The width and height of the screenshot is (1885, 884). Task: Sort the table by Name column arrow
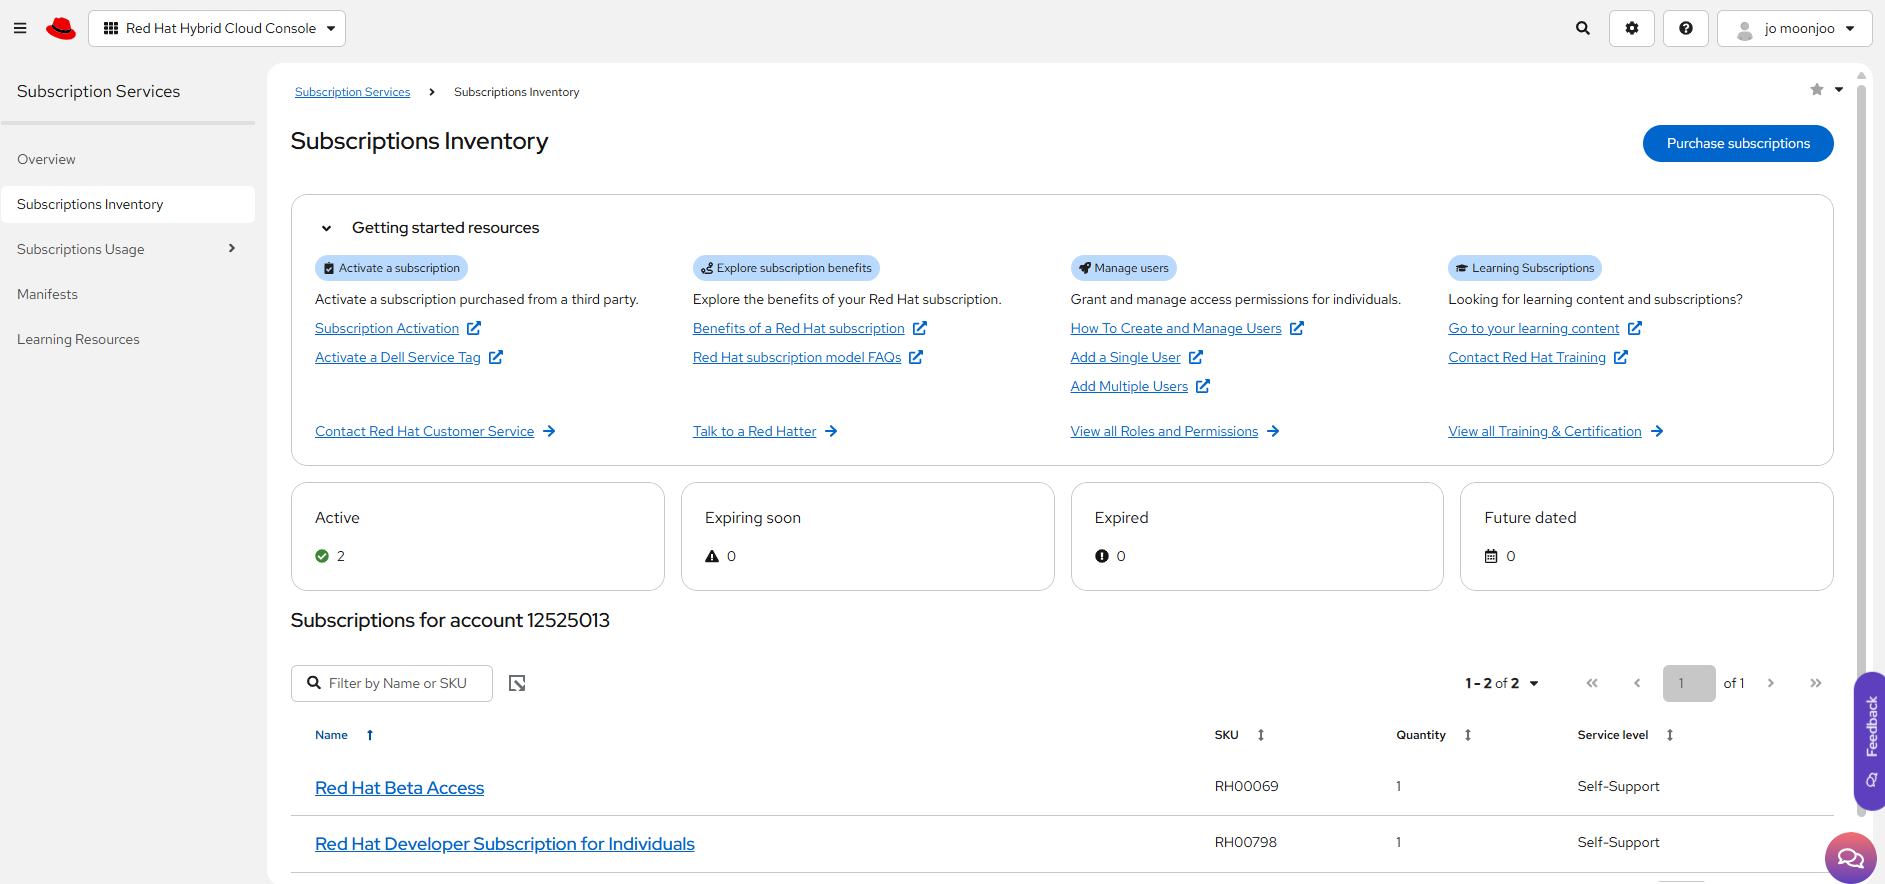[x=370, y=735]
